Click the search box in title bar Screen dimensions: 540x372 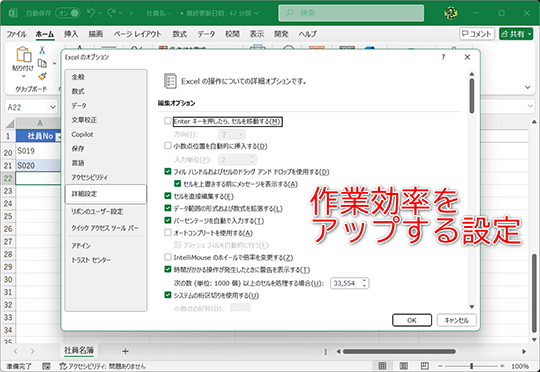coord(351,13)
